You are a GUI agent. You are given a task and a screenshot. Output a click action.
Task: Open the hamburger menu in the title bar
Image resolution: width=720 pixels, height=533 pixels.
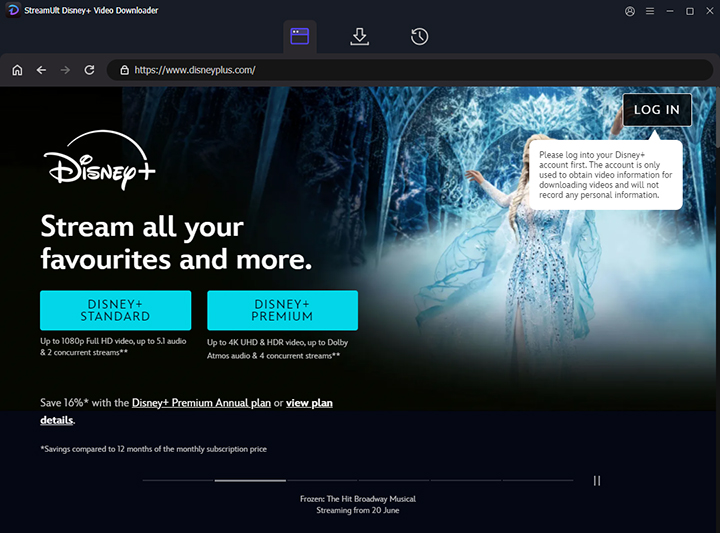click(650, 11)
